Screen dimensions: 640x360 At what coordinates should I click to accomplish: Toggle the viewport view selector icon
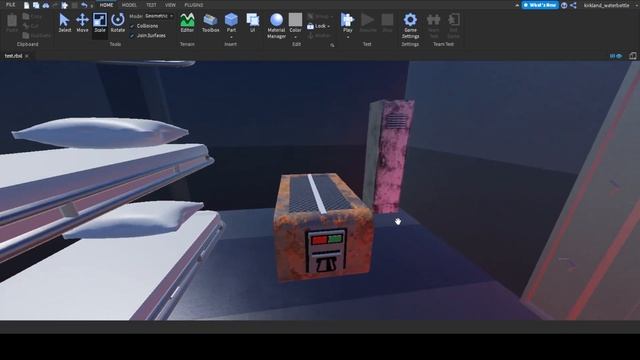pyautogui.click(x=616, y=56)
